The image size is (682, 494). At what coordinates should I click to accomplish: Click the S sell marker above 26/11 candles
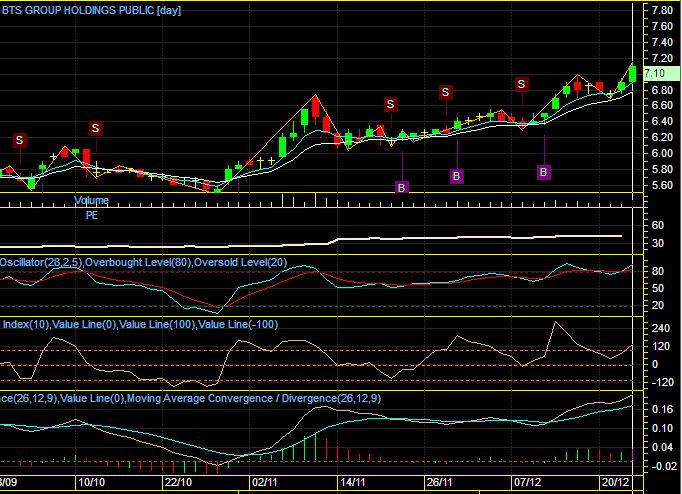click(x=445, y=92)
